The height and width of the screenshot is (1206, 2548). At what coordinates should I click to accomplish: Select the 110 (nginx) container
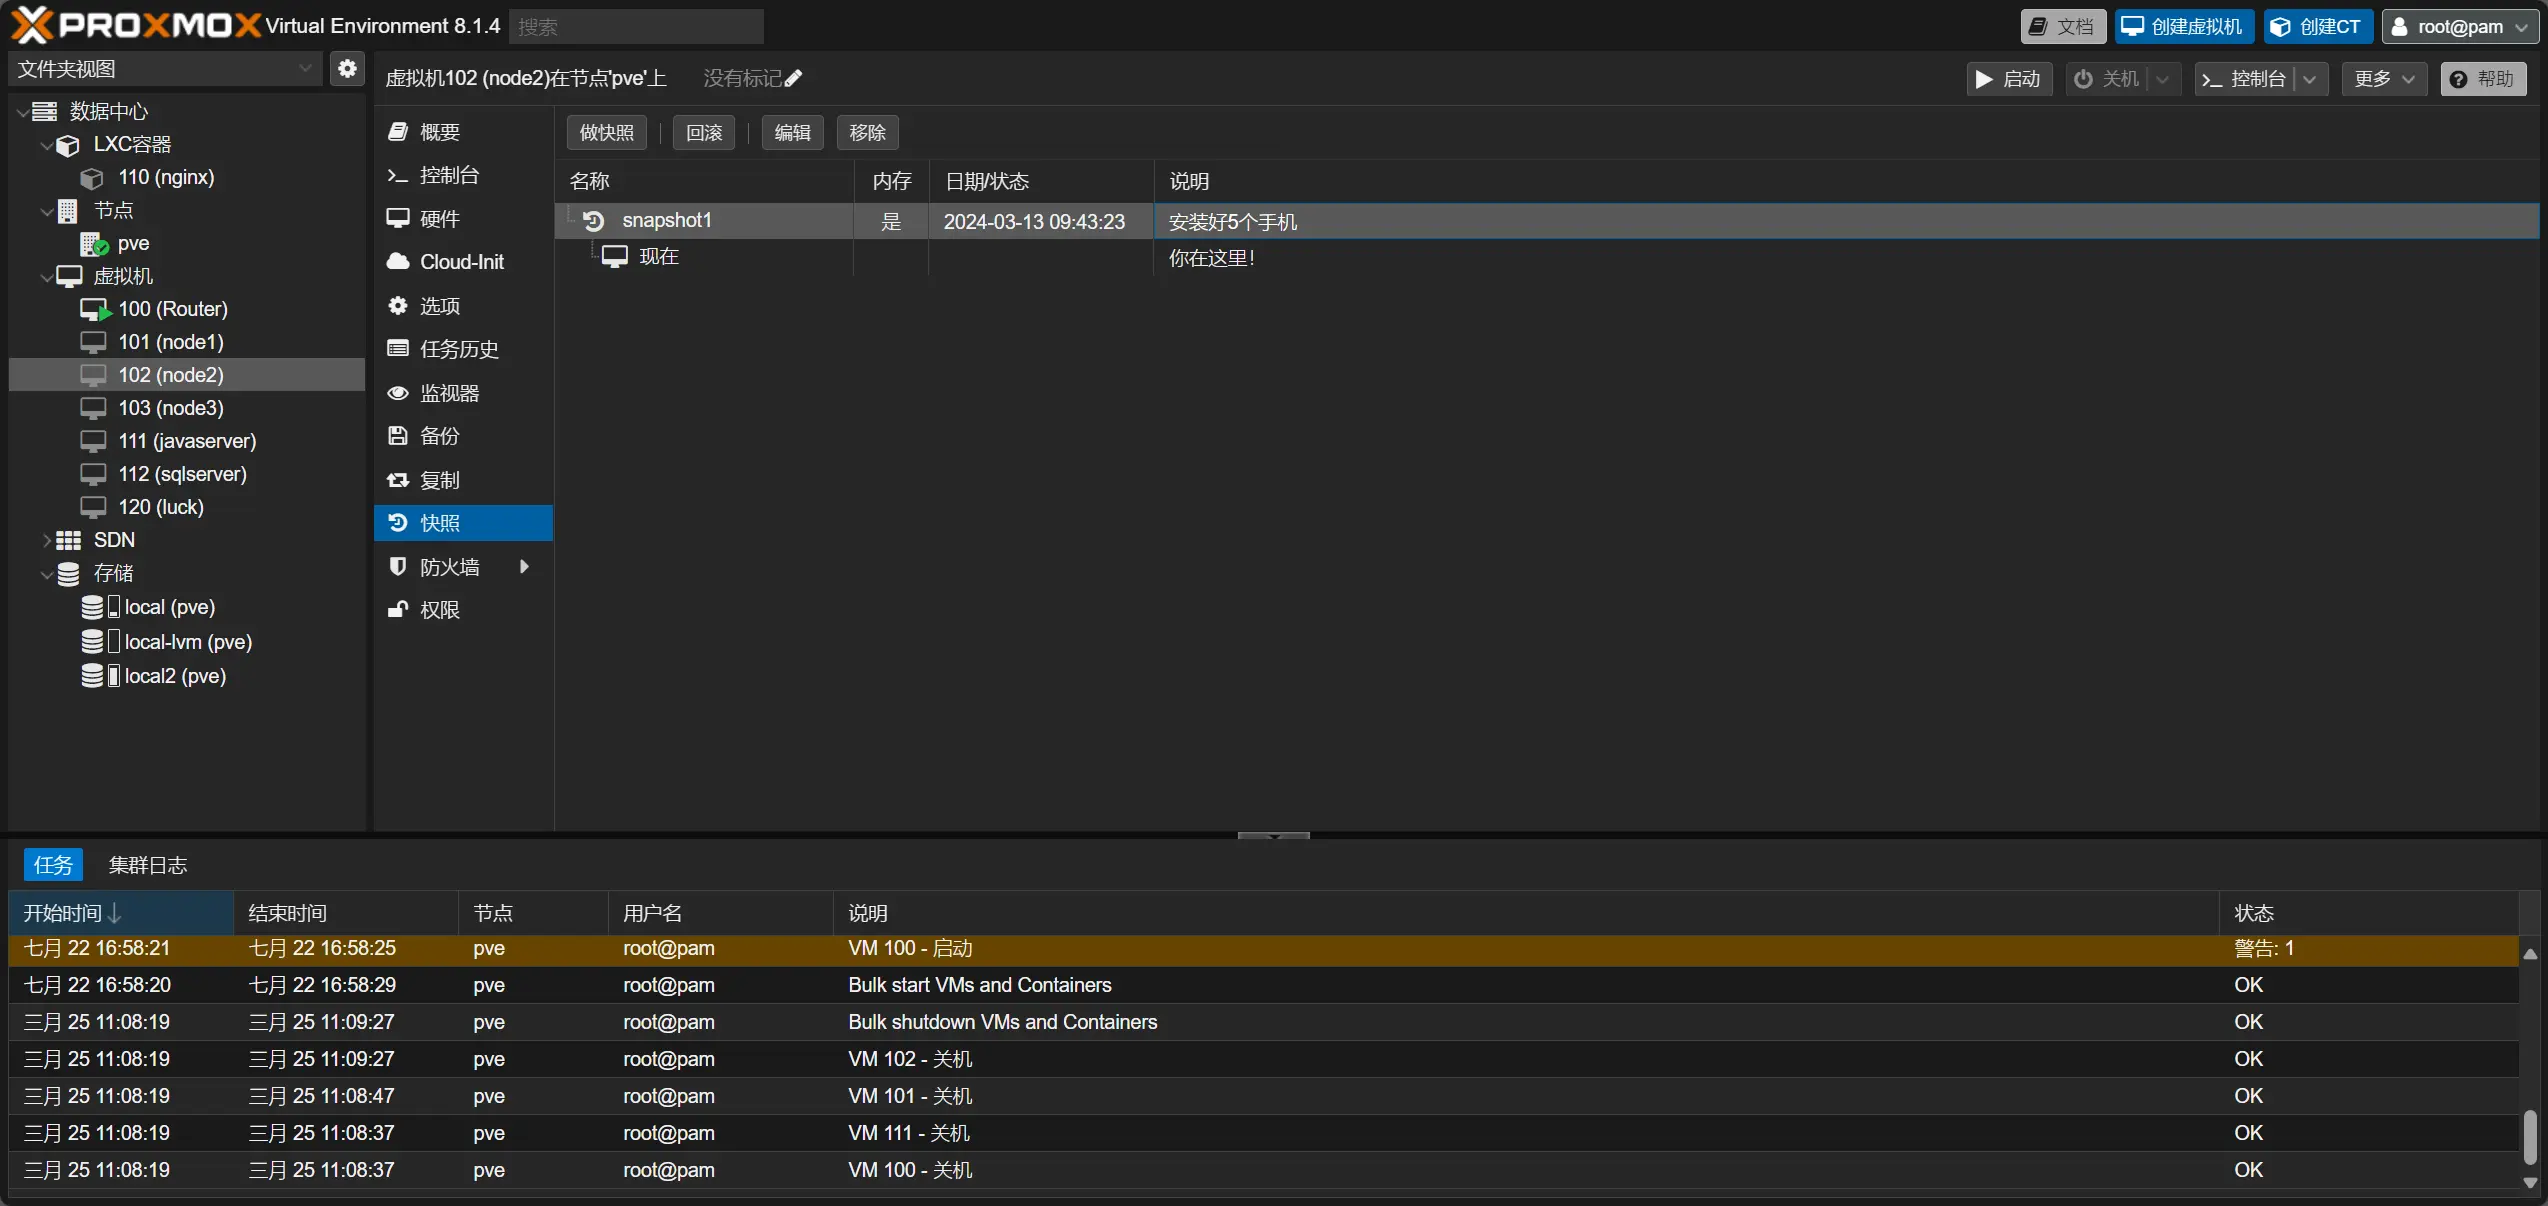click(x=166, y=177)
